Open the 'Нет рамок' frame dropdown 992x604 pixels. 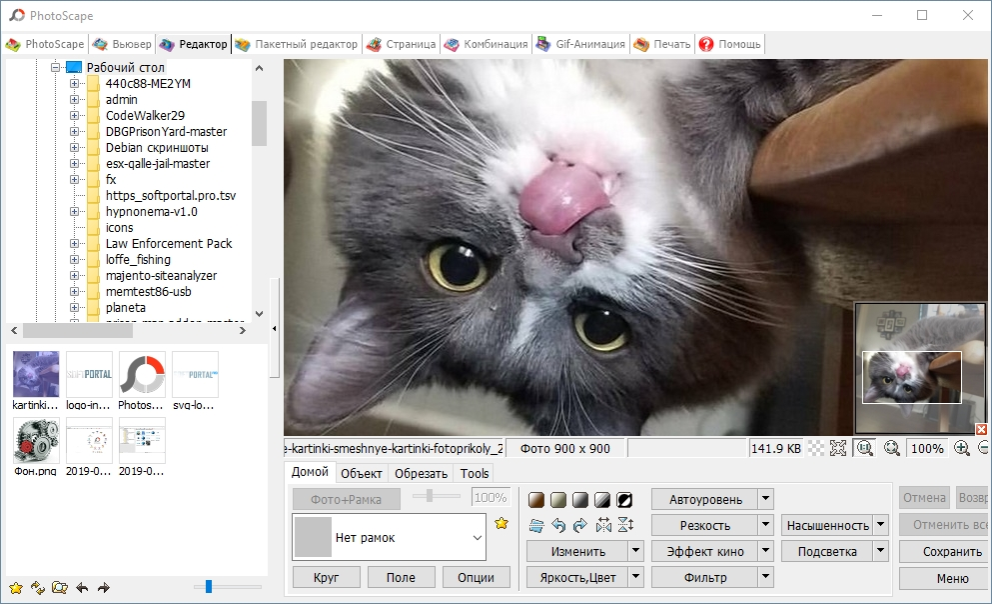tap(476, 538)
